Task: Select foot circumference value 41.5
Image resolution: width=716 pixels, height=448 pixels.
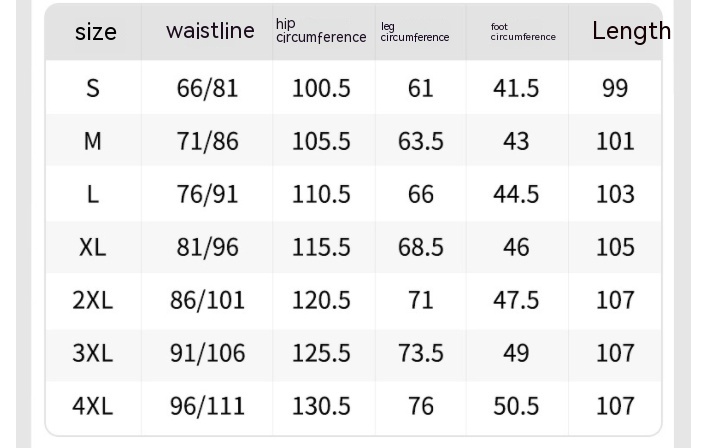Action: point(516,88)
